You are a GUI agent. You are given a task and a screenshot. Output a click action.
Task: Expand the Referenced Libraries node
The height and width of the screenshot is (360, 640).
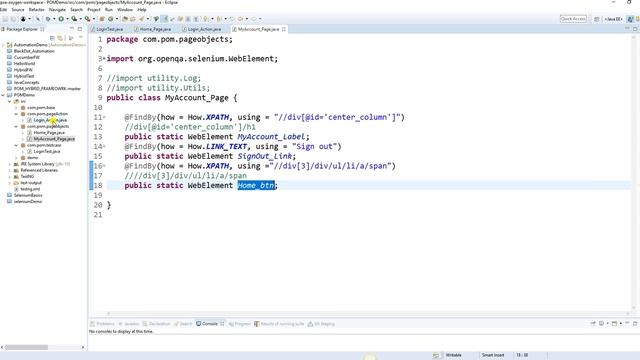coord(10,170)
